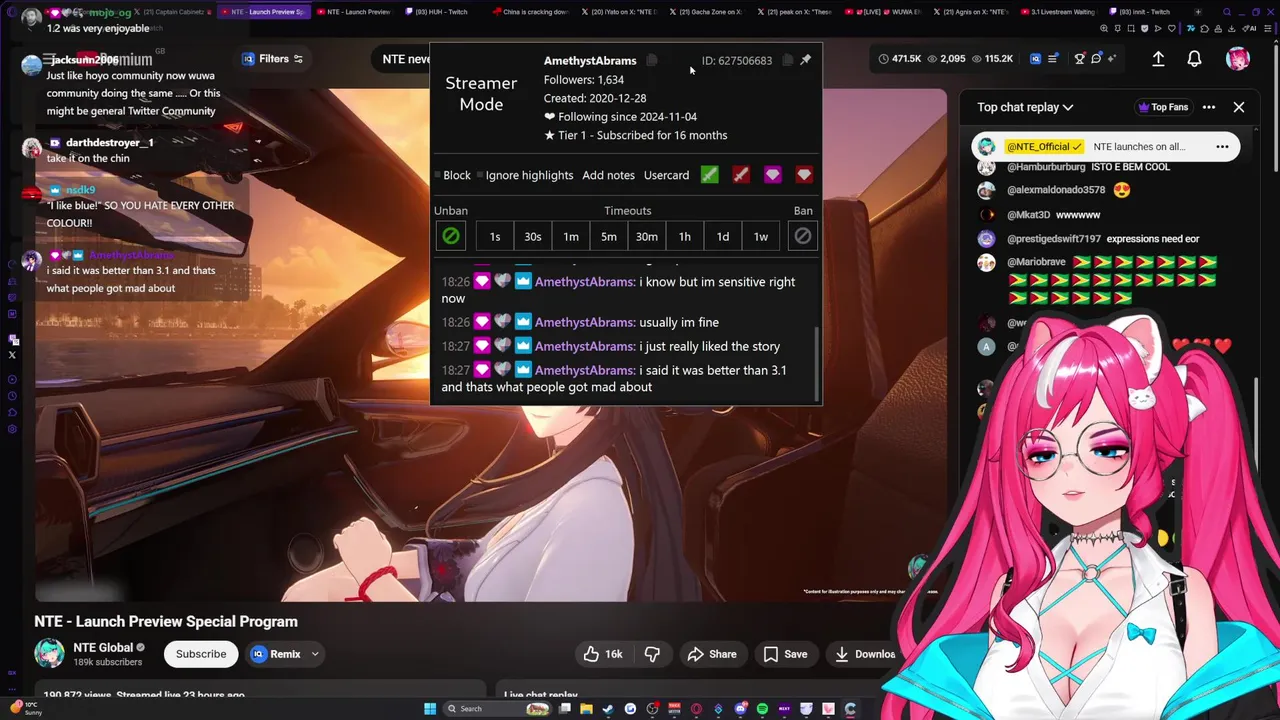Switch to WUWA live tab
Image resolution: width=1280 pixels, height=720 pixels.
(884, 12)
